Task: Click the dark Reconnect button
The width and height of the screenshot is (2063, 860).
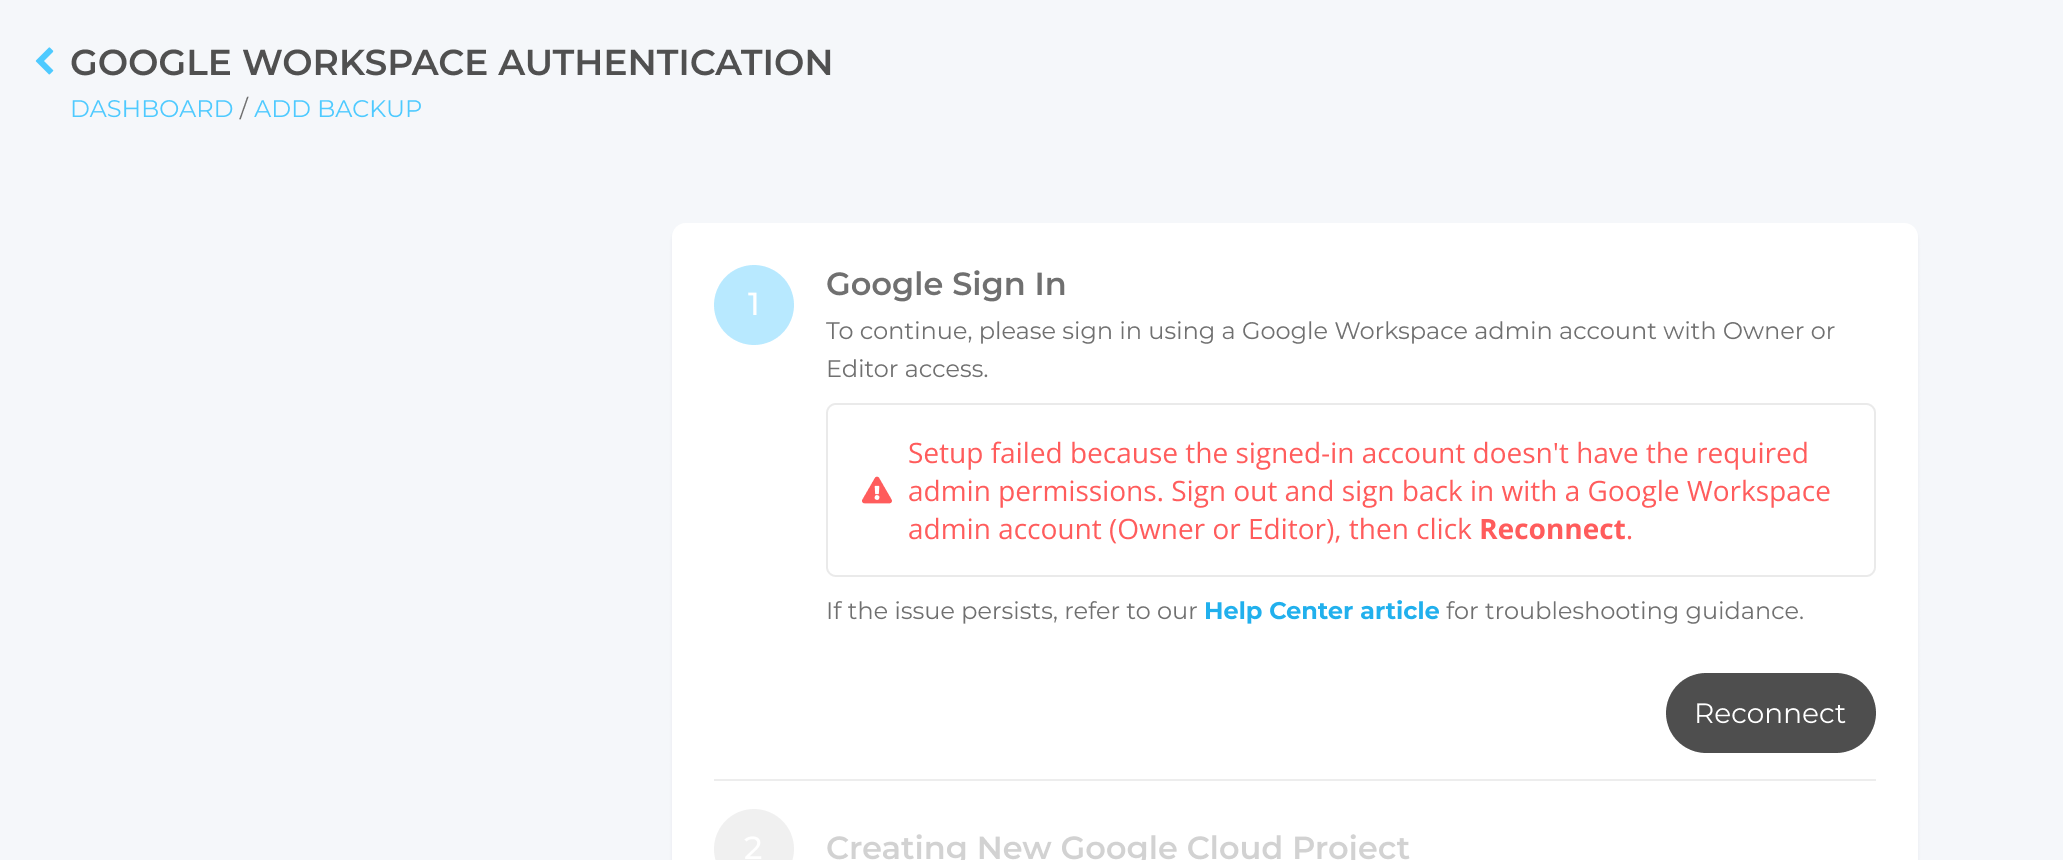Action: pyautogui.click(x=1770, y=713)
